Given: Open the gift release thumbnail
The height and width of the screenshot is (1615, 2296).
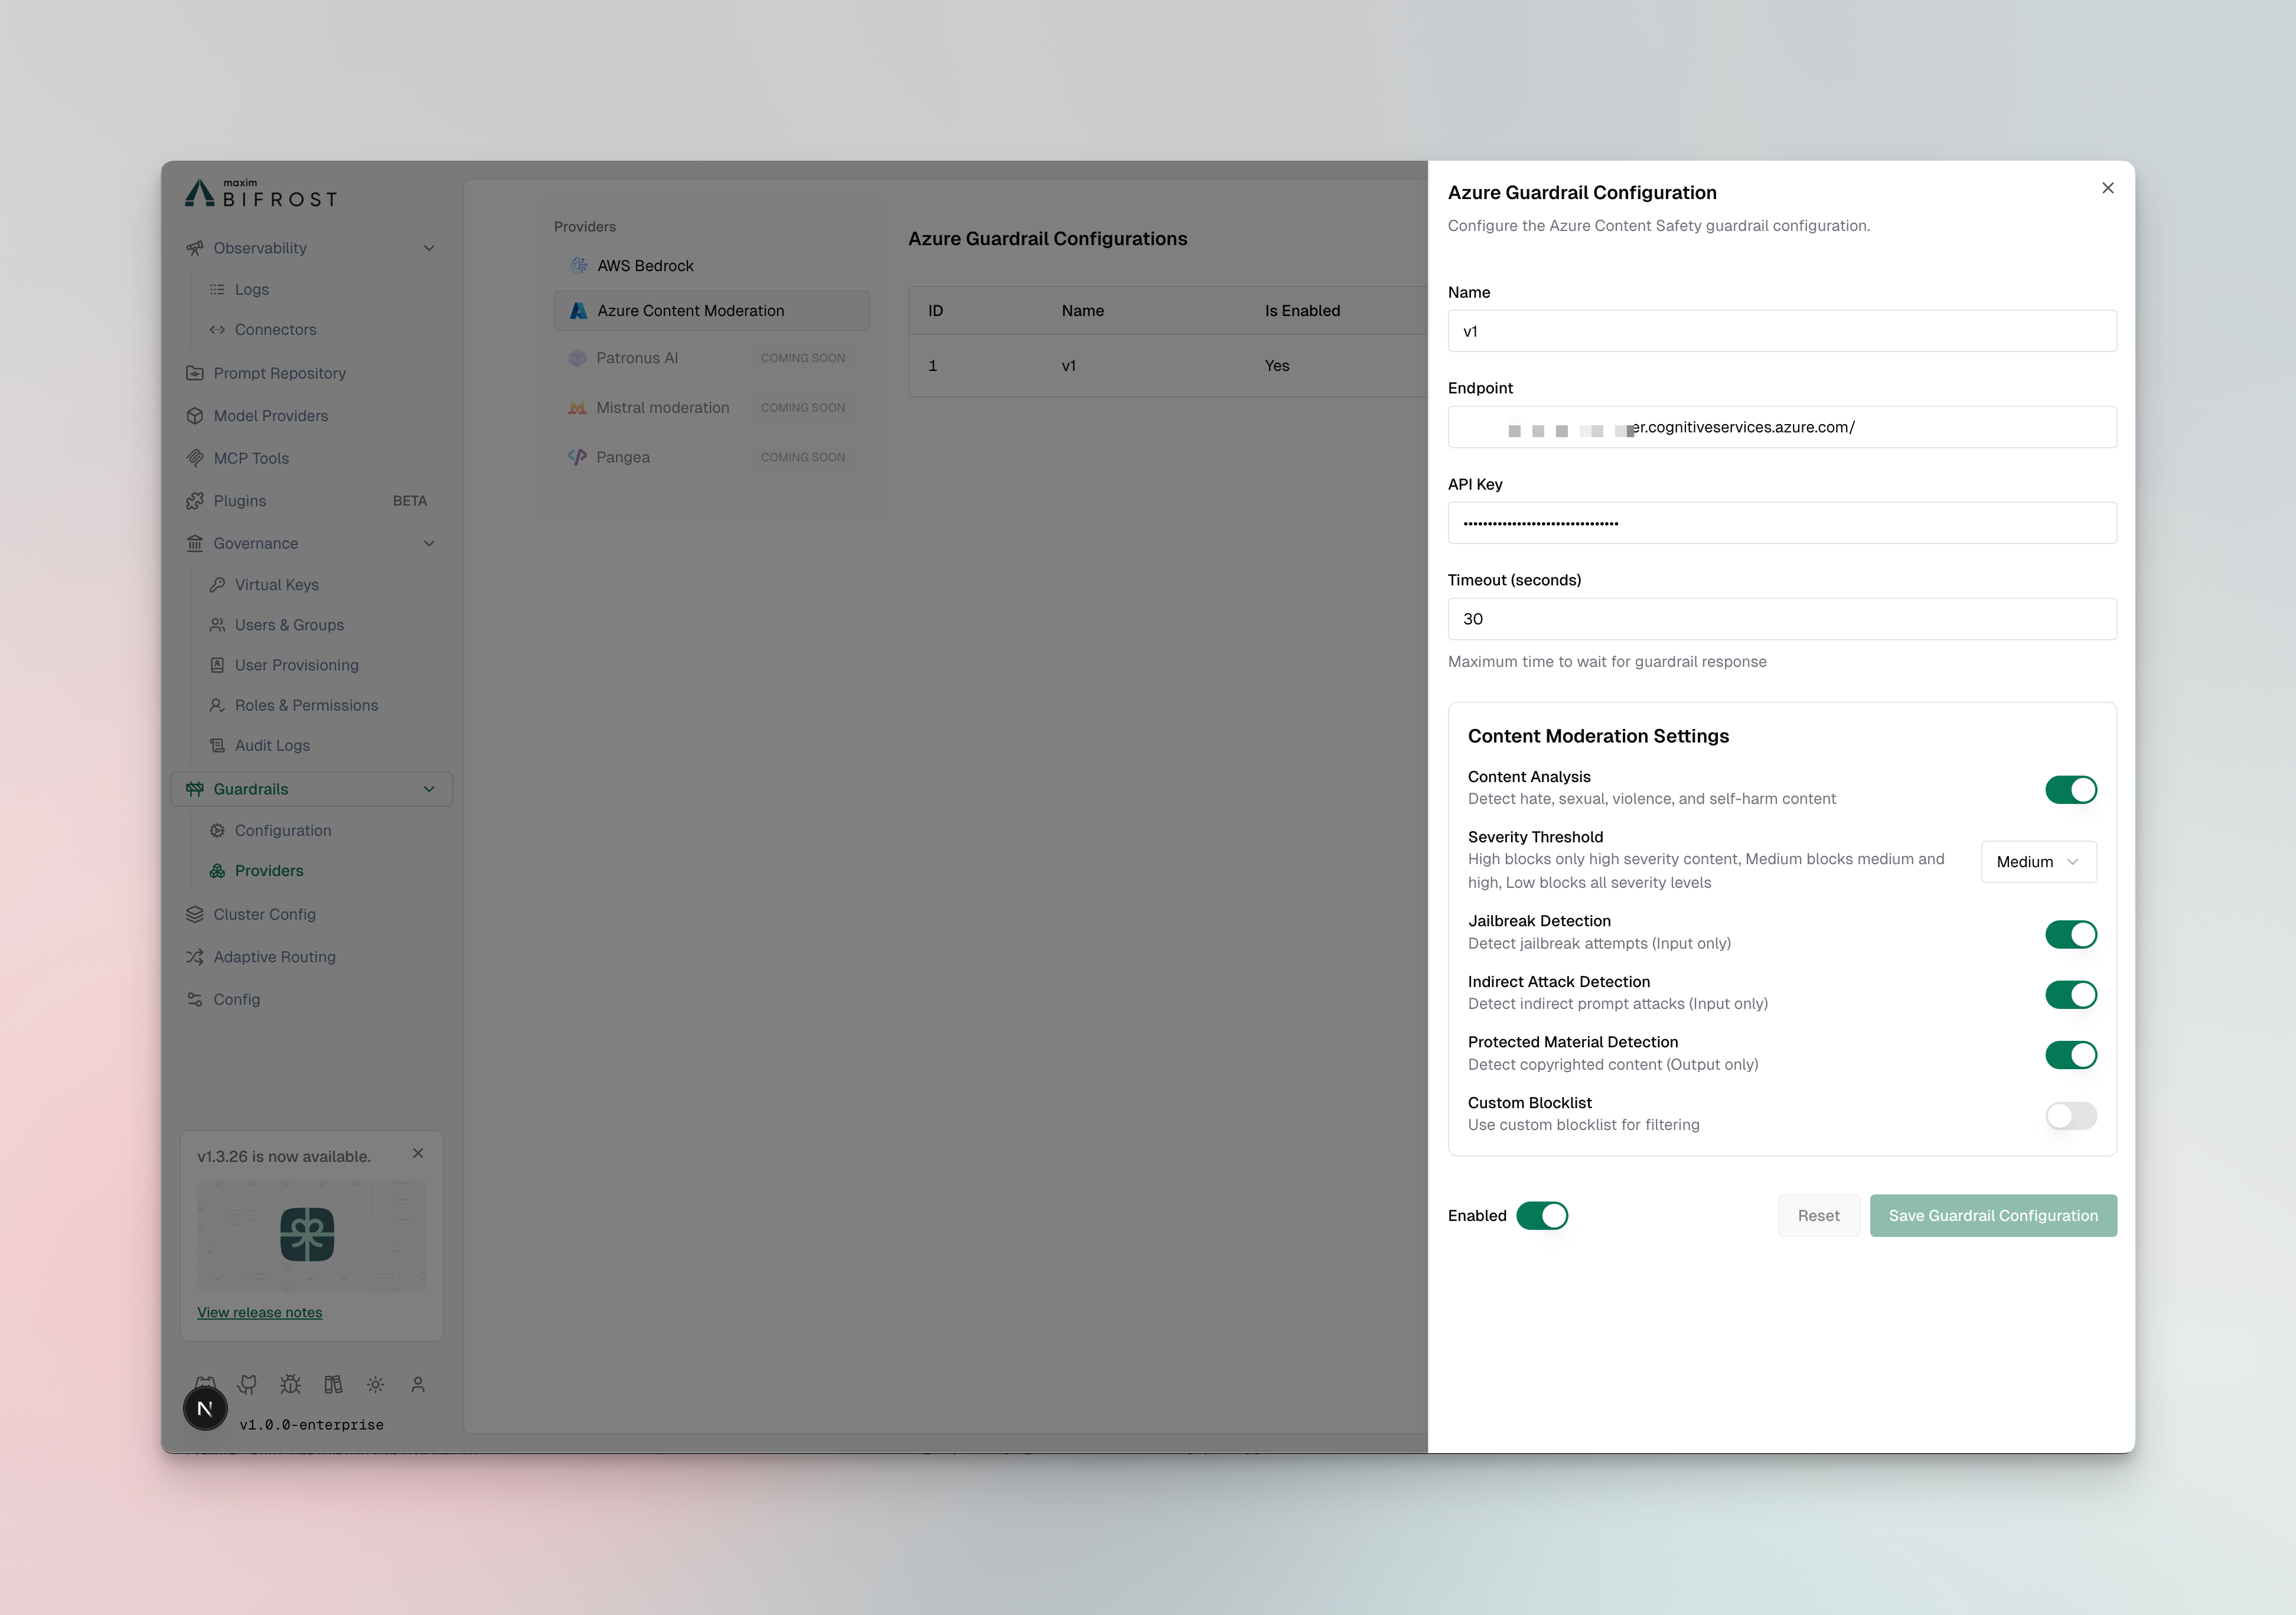Looking at the screenshot, I should pyautogui.click(x=311, y=1235).
